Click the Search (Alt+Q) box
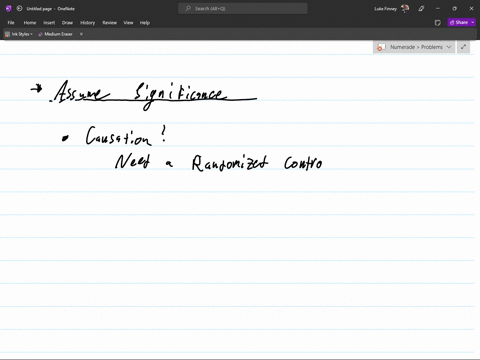 [x=243, y=9]
